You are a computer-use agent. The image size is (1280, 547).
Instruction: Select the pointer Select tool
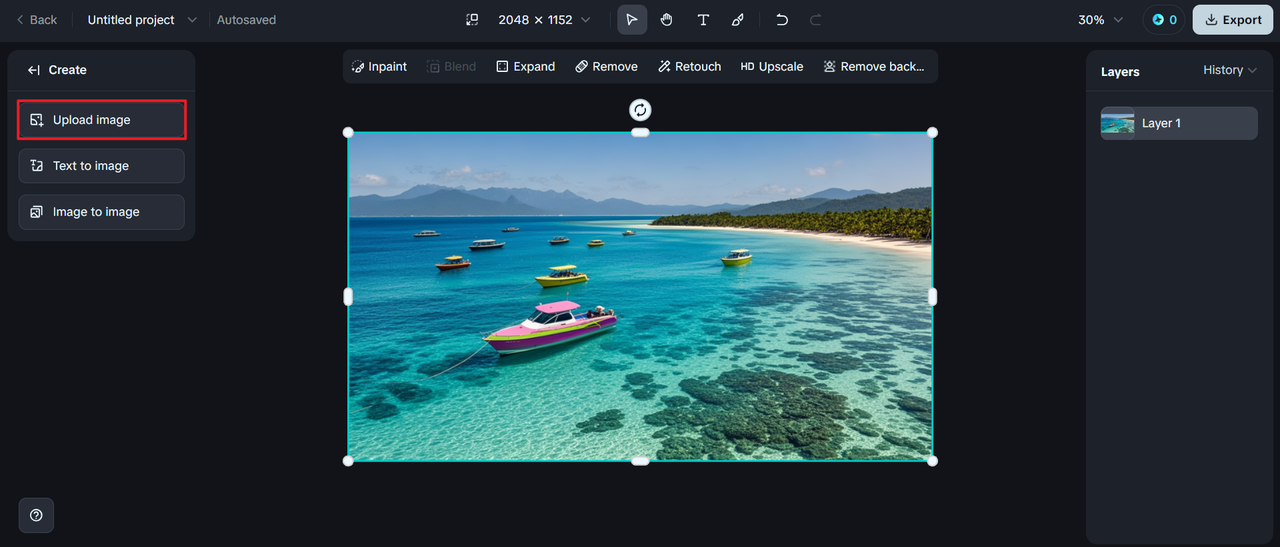pyautogui.click(x=632, y=20)
